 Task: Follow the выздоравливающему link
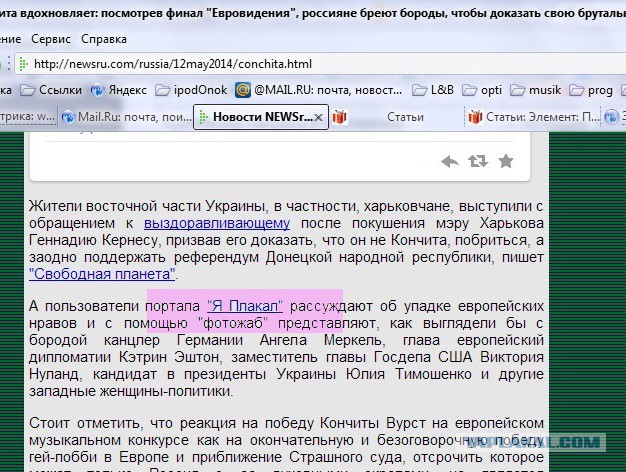tap(217, 224)
